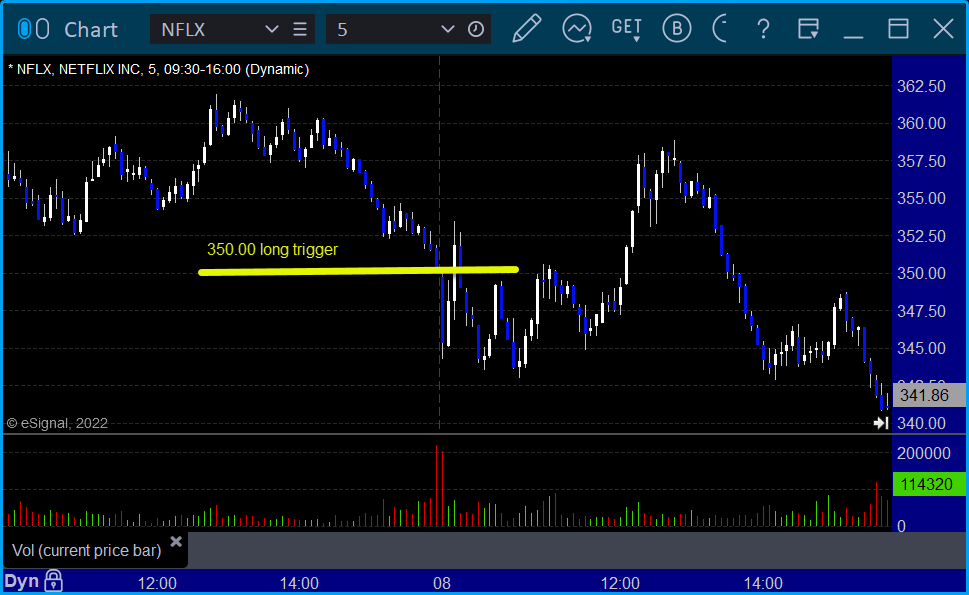This screenshot has width=969, height=595.
Task: Click the 357.50 price axis label
Action: pyautogui.click(x=921, y=161)
